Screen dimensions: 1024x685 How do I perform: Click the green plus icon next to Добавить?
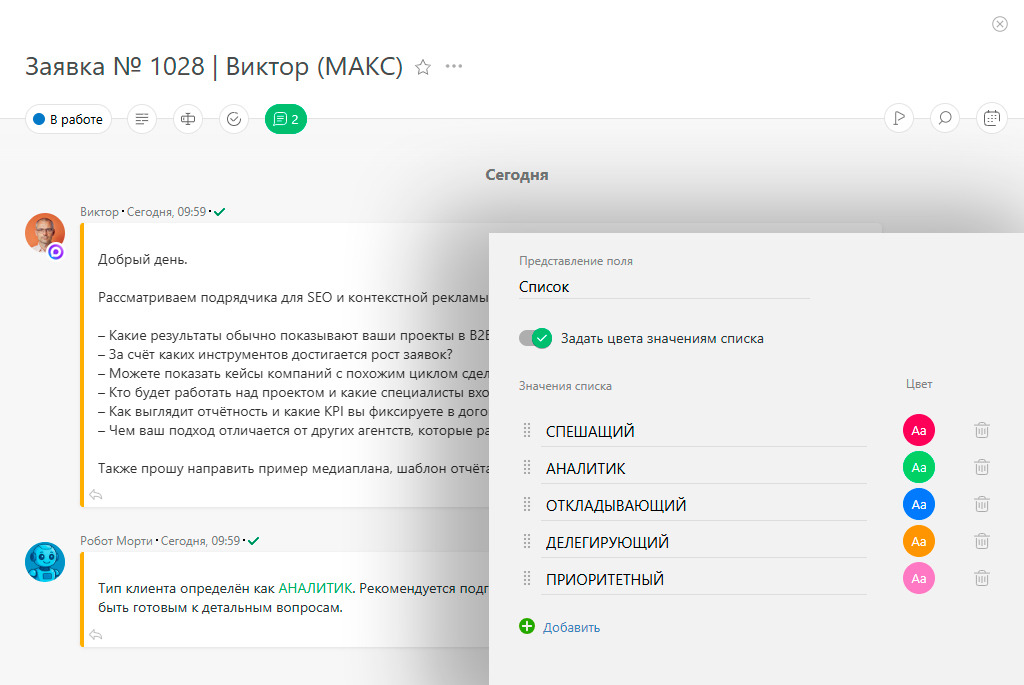pyautogui.click(x=527, y=626)
